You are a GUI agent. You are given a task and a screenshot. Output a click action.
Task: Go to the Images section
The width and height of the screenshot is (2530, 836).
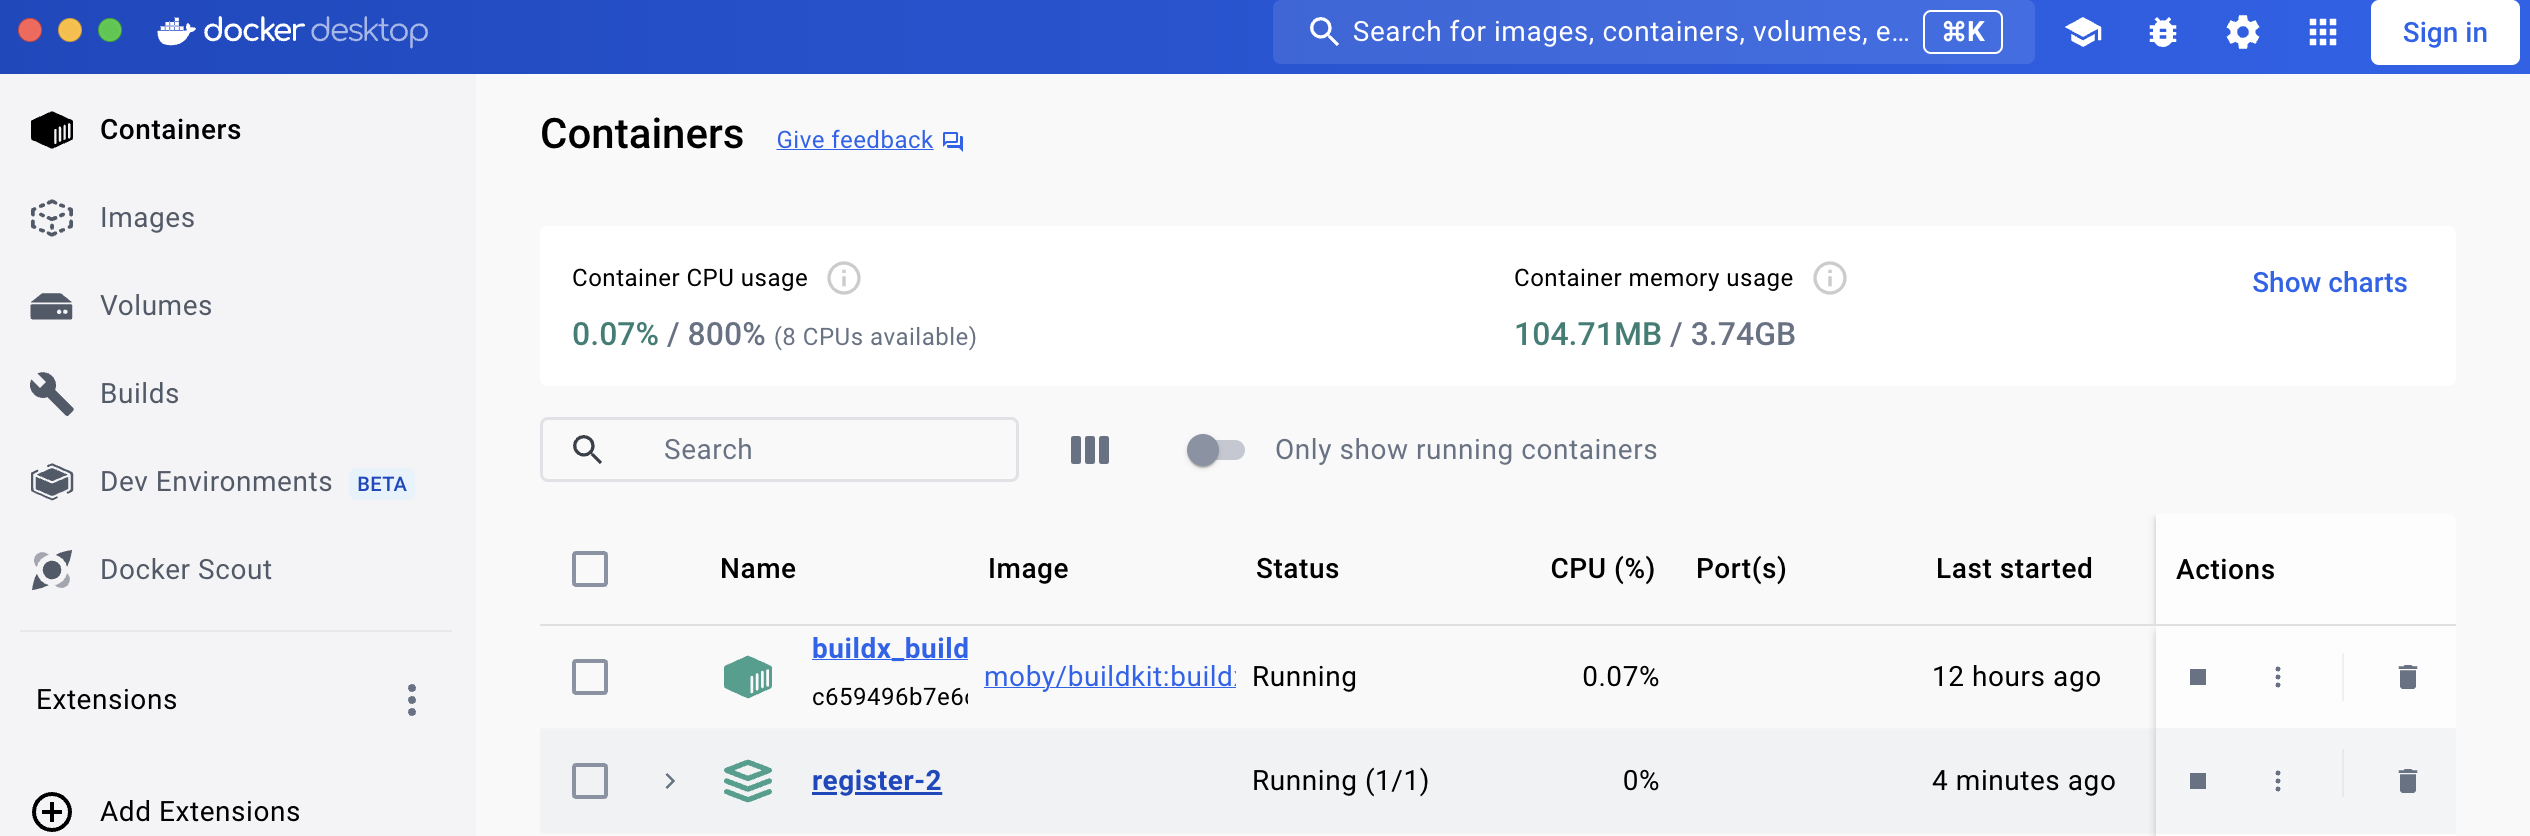coord(147,218)
